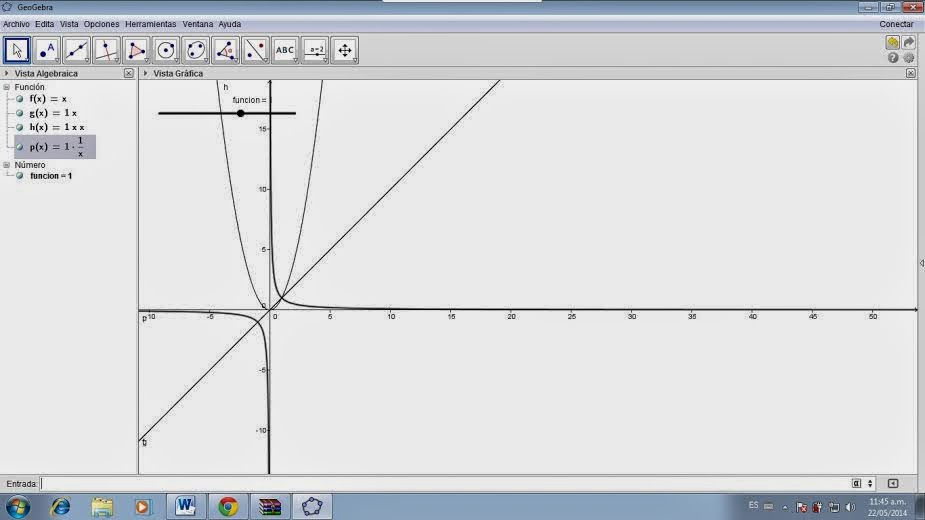
Task: Click the volume speaker tray icon
Action: pos(850,507)
